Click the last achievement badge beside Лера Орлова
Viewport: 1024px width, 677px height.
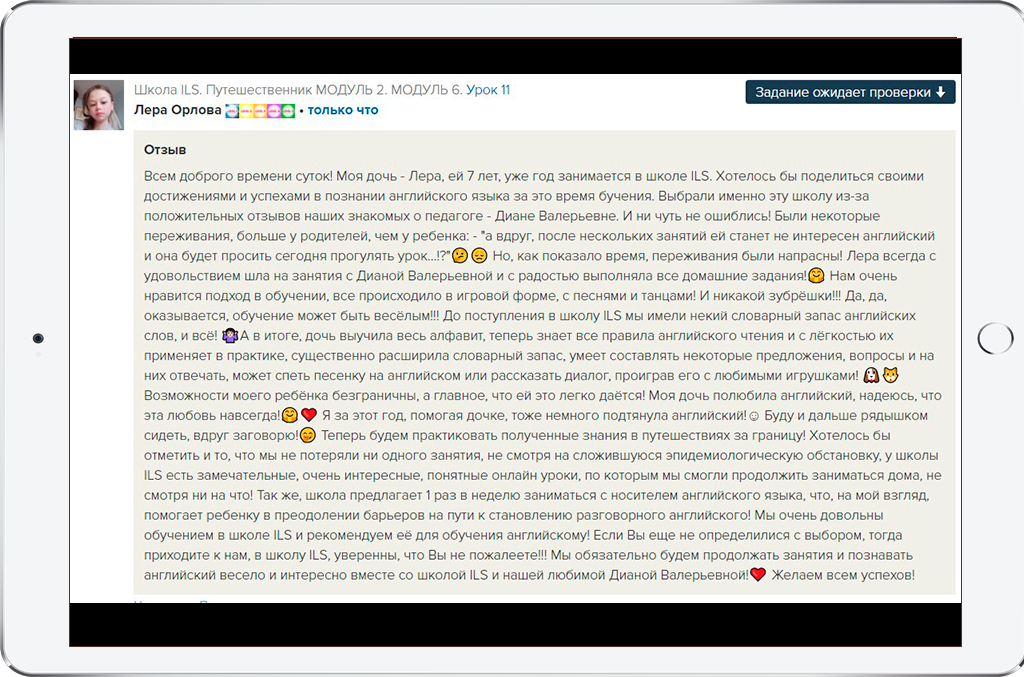click(x=288, y=111)
